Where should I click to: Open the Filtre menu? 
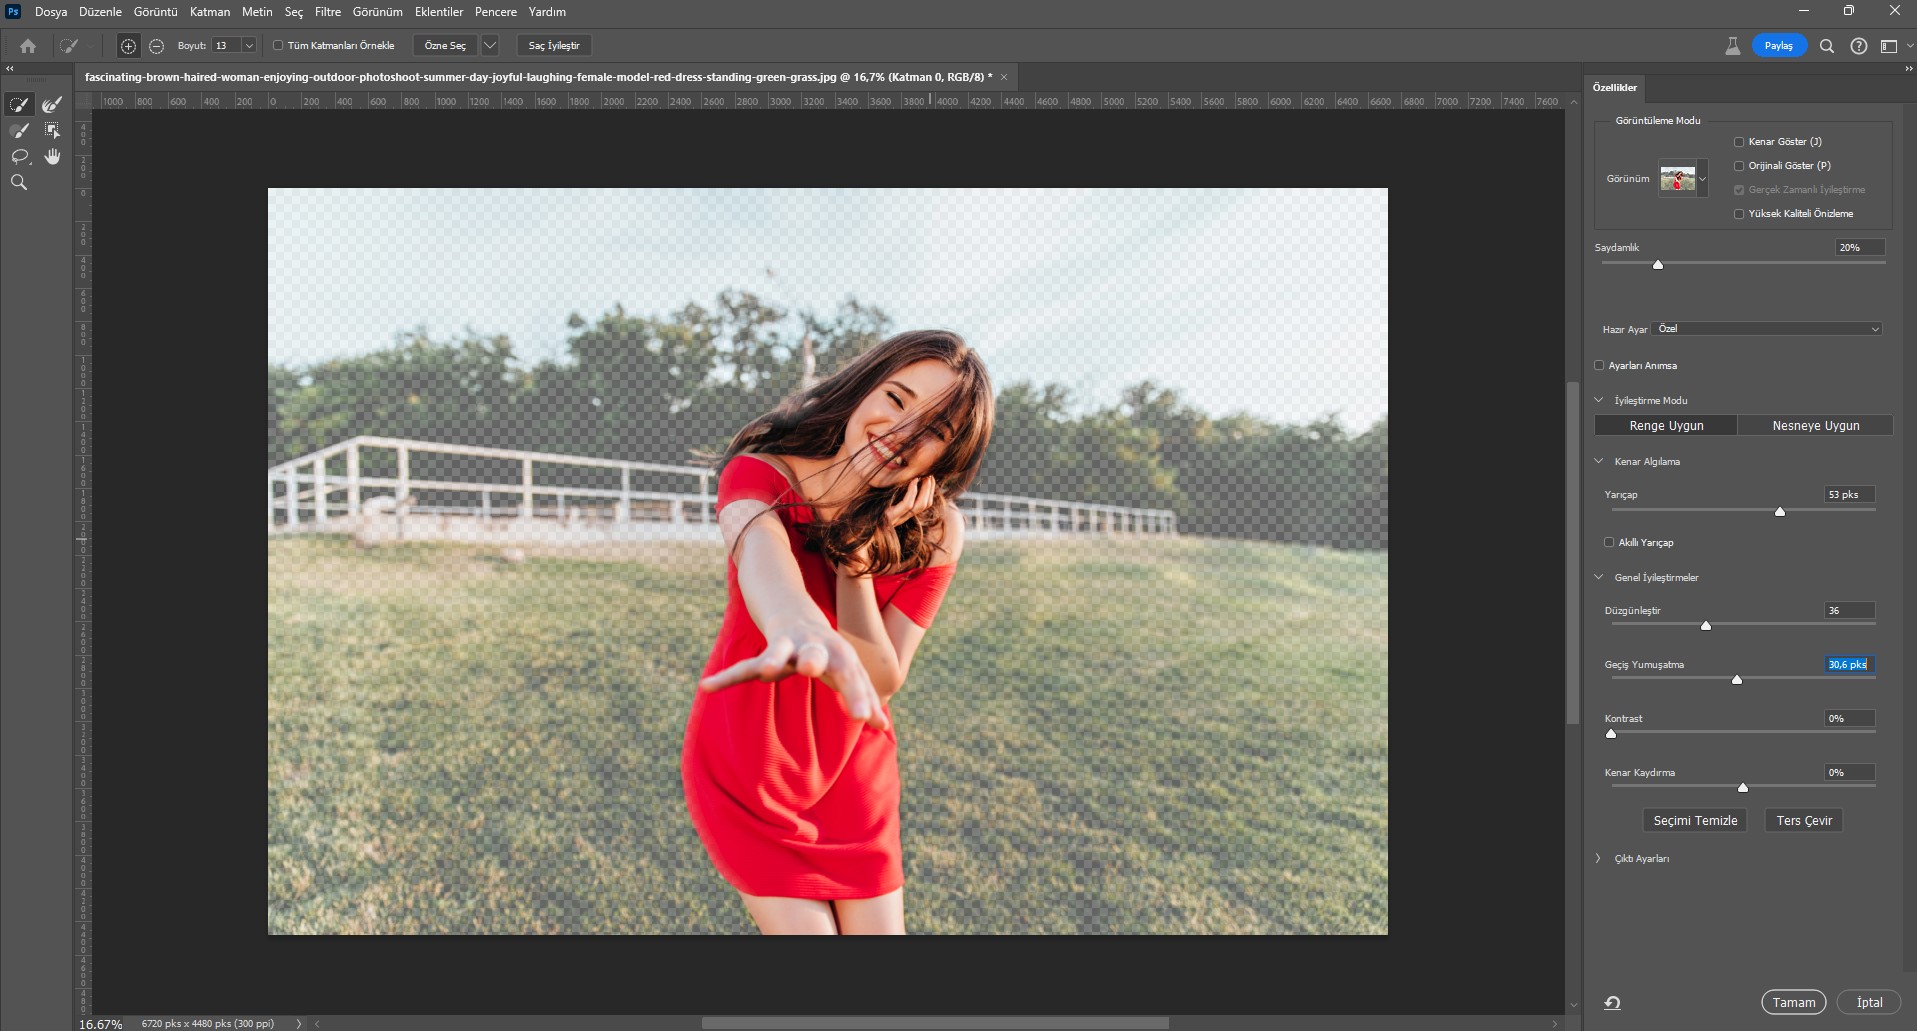tap(328, 12)
